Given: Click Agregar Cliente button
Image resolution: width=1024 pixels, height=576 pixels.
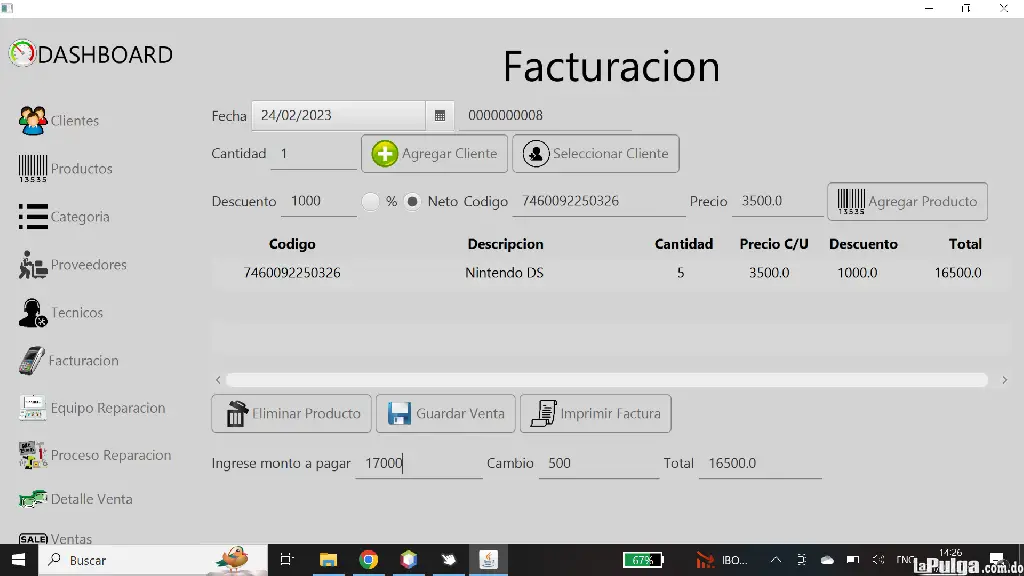Looking at the screenshot, I should [x=434, y=153].
